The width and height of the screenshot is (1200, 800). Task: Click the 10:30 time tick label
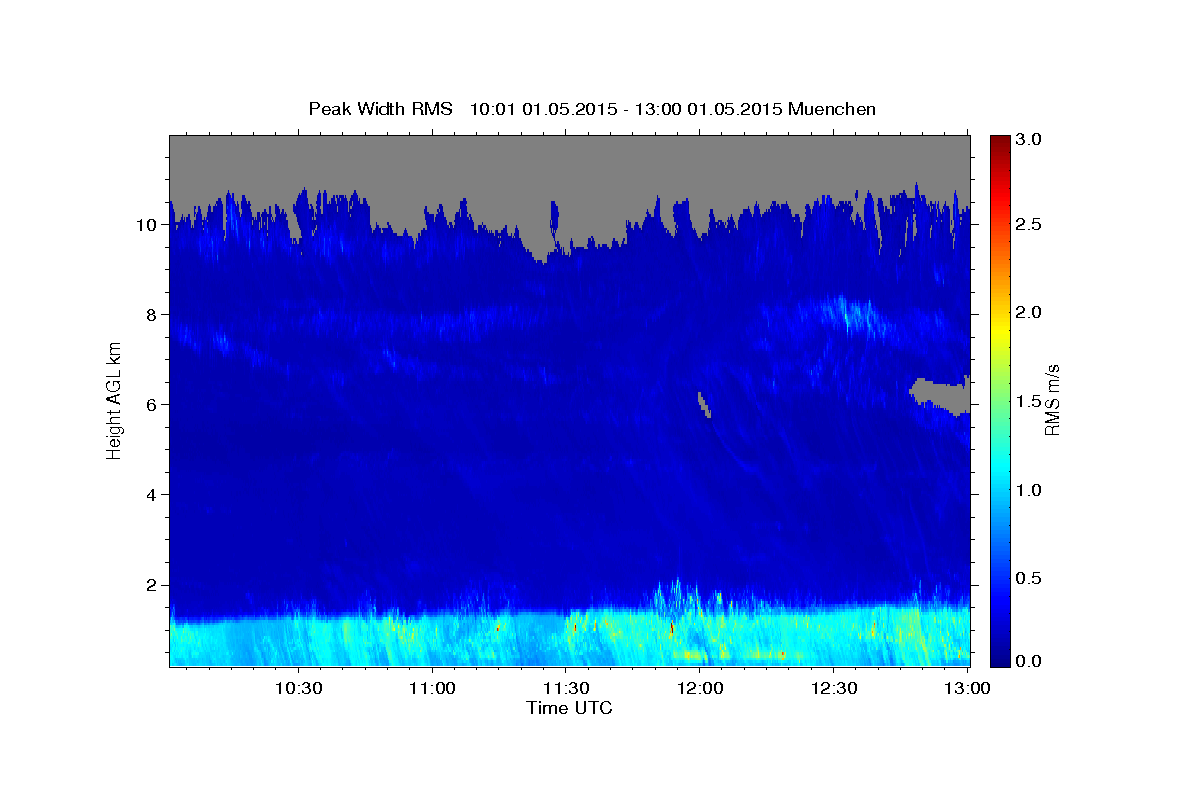pos(298,688)
